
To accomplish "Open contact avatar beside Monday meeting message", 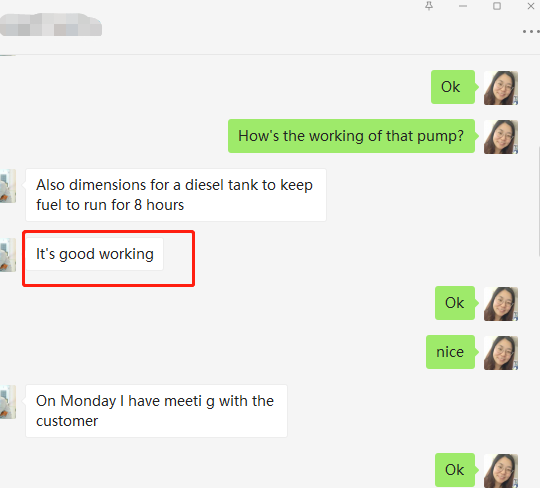I will [8, 402].
